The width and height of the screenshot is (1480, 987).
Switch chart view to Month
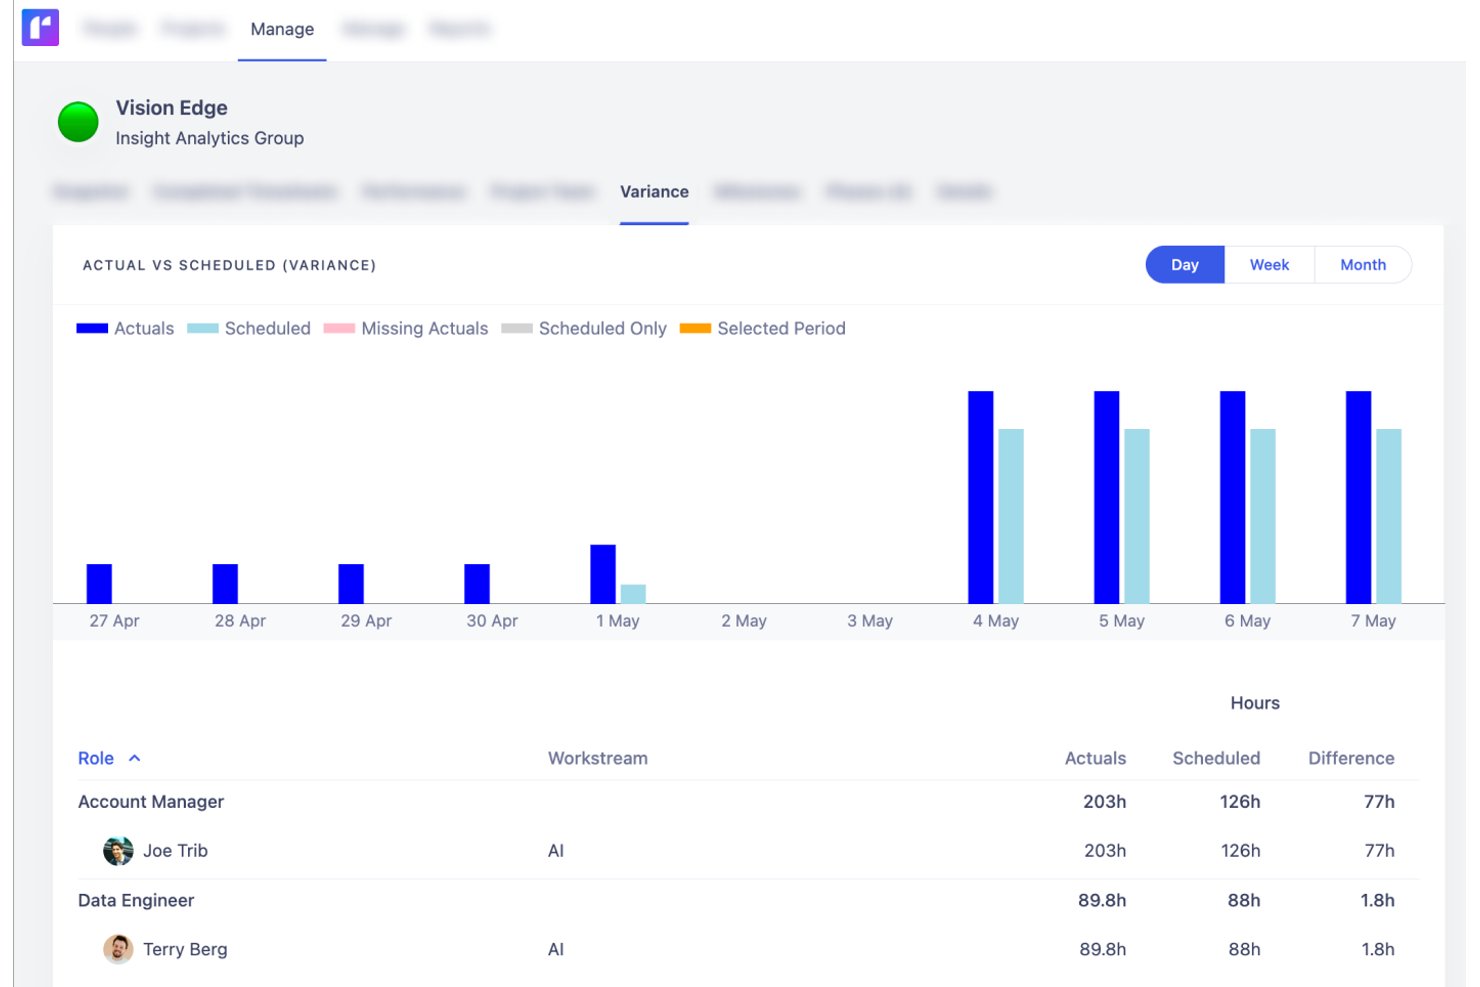pyautogui.click(x=1363, y=265)
